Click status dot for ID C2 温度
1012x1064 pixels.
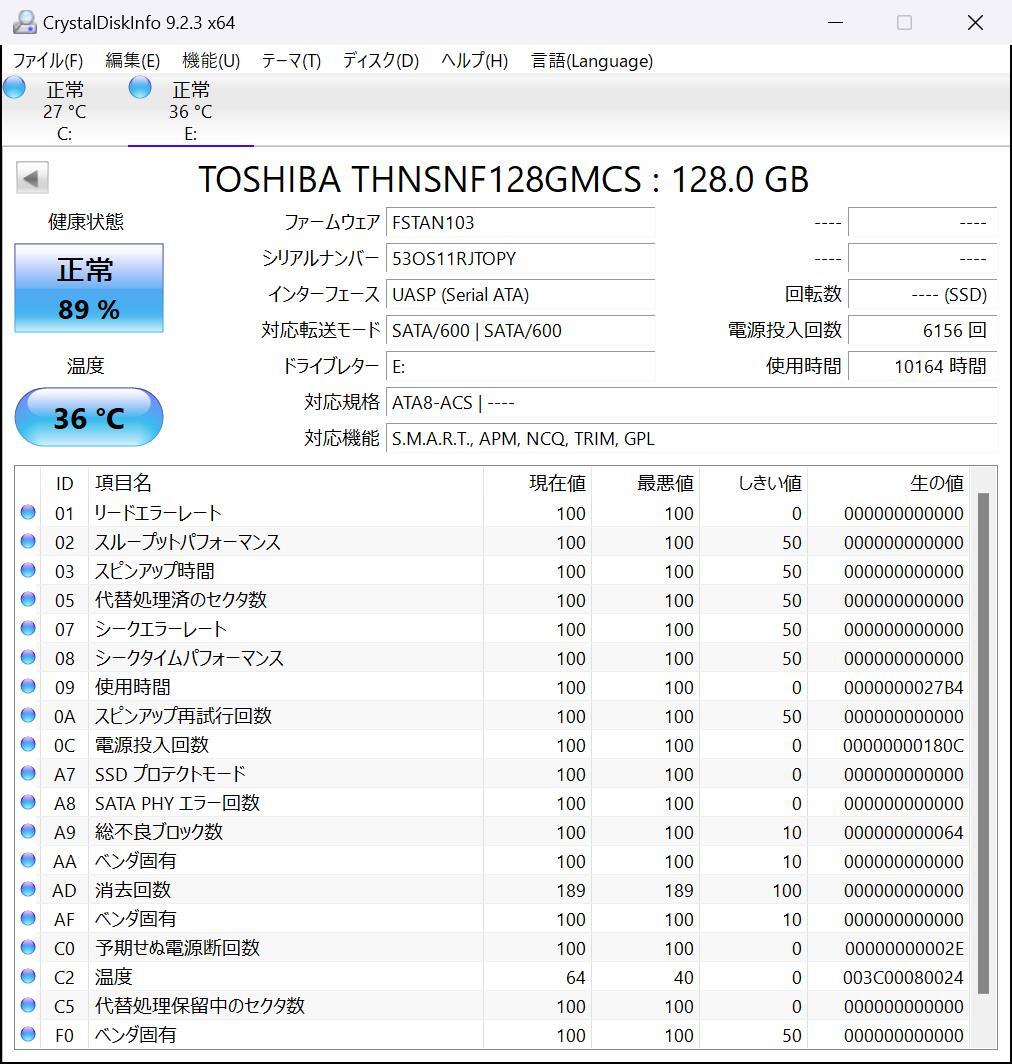28,976
